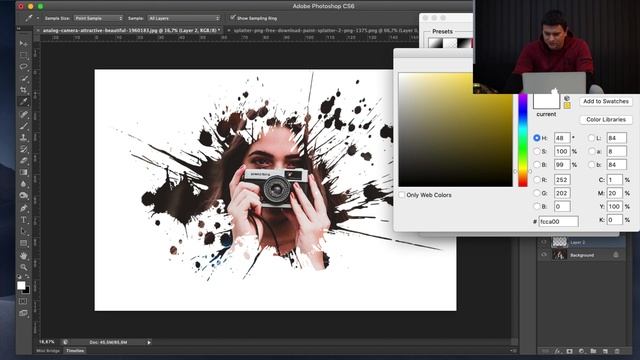Select the Lasso tool
Image resolution: width=640 pixels, height=360 pixels.
tap(23, 67)
